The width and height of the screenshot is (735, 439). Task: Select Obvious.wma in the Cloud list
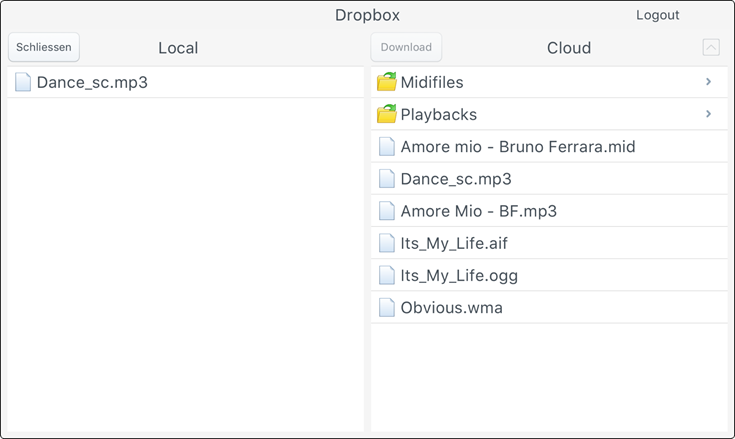point(549,307)
